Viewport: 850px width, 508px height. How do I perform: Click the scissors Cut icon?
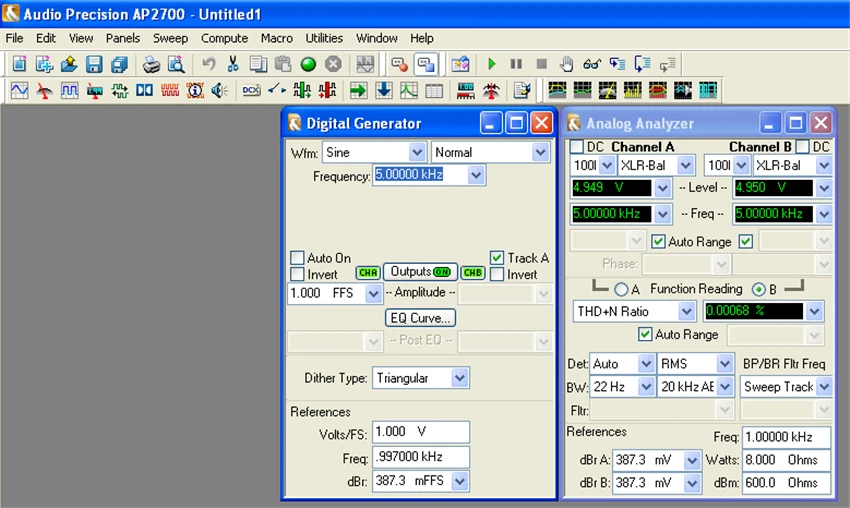pyautogui.click(x=233, y=64)
